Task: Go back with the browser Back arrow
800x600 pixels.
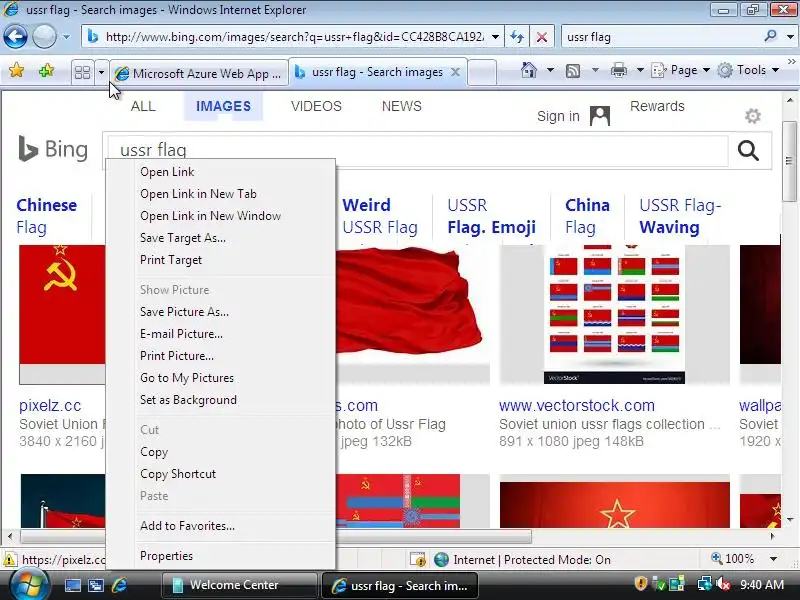Action: tap(15, 37)
